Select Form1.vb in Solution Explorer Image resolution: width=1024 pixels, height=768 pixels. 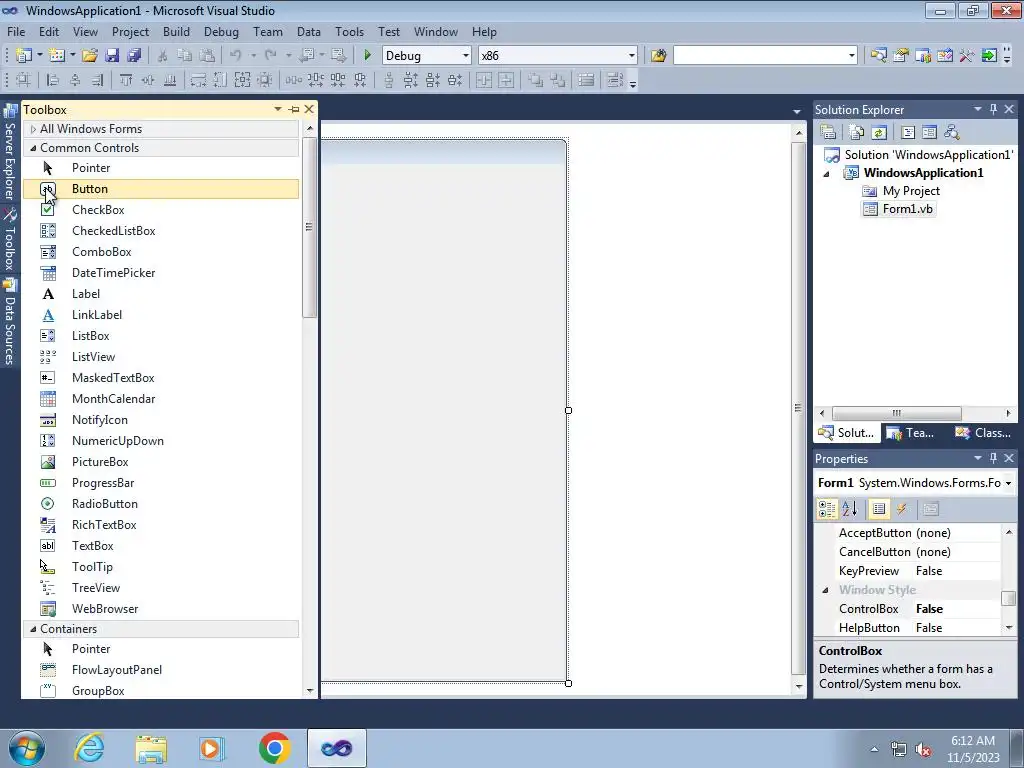907,209
